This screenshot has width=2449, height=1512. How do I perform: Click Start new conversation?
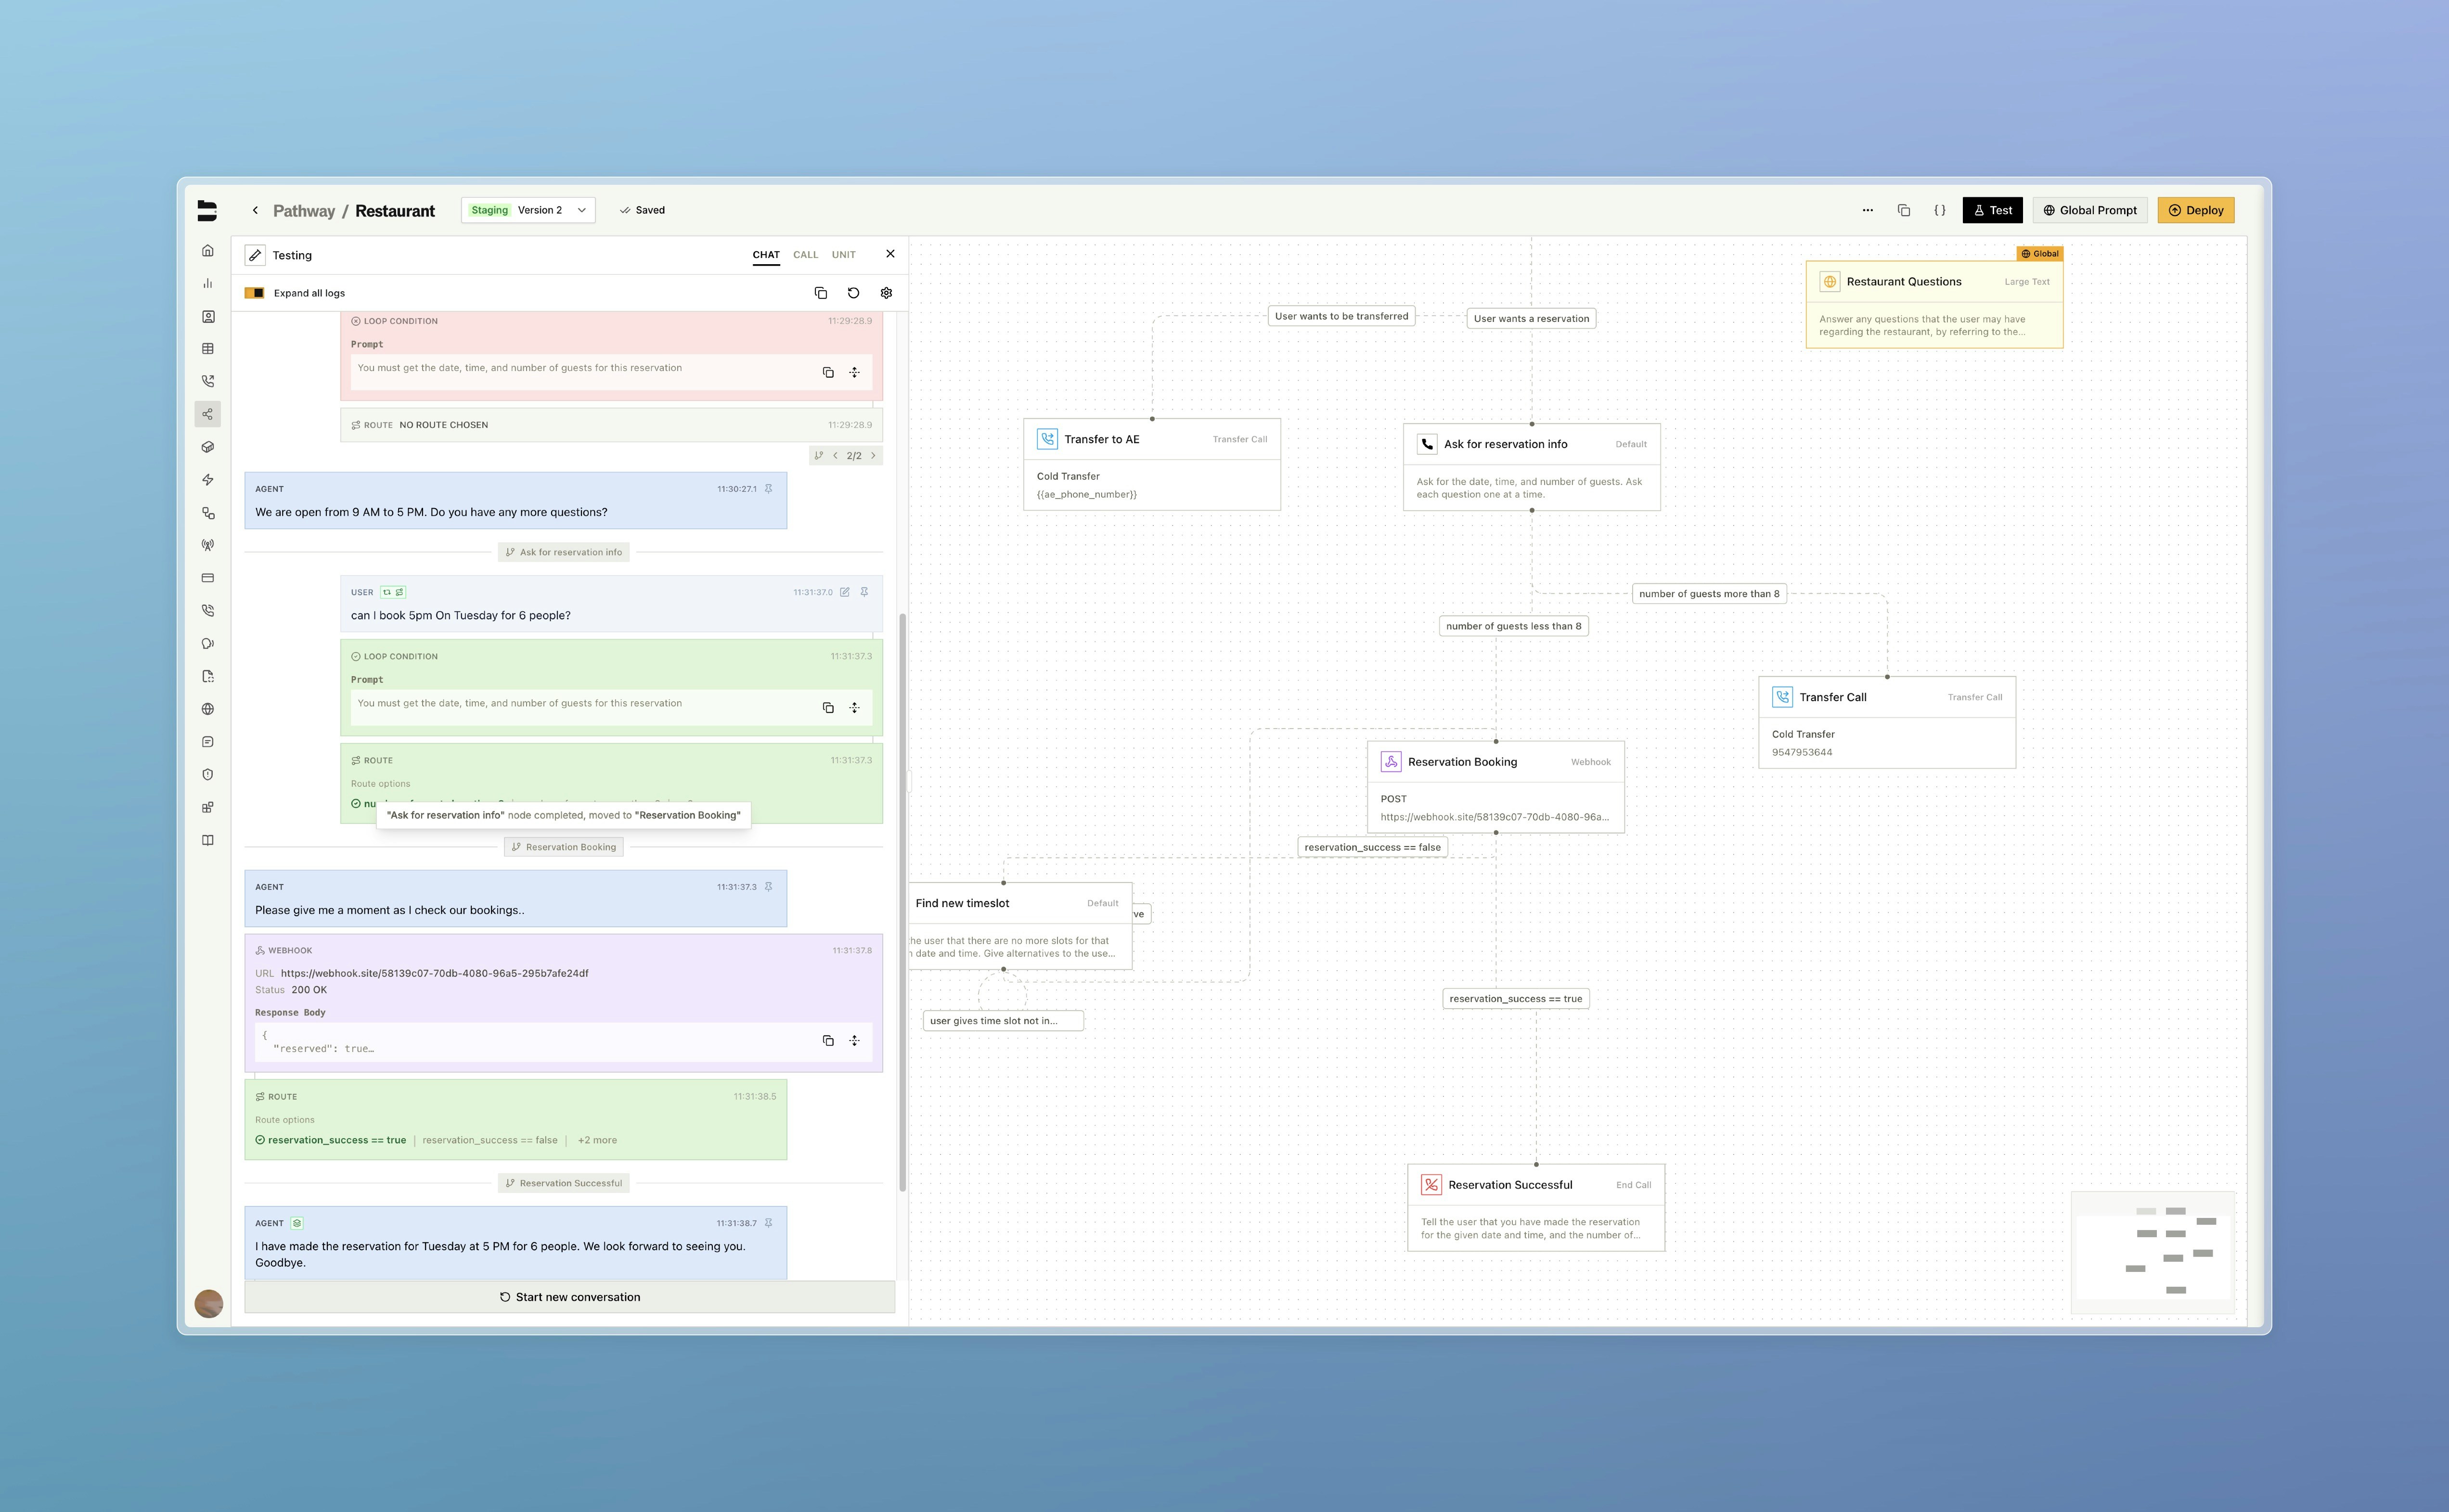pos(569,1296)
